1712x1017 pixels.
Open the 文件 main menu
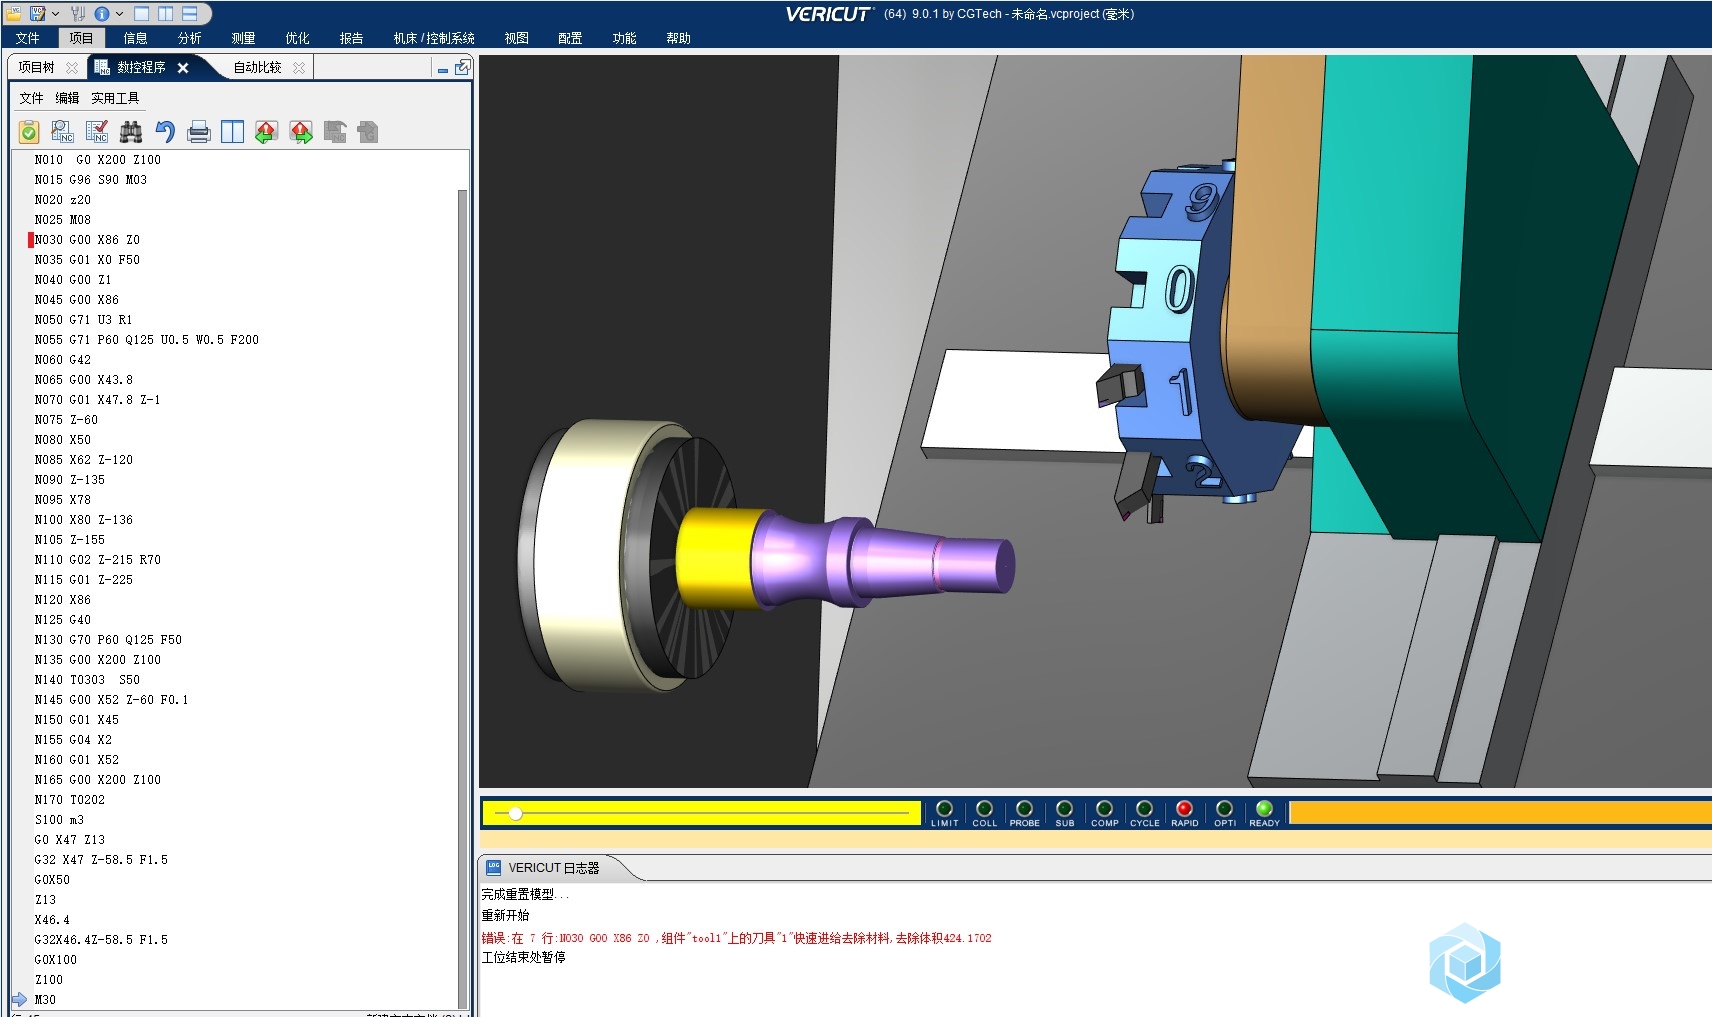pyautogui.click(x=28, y=38)
